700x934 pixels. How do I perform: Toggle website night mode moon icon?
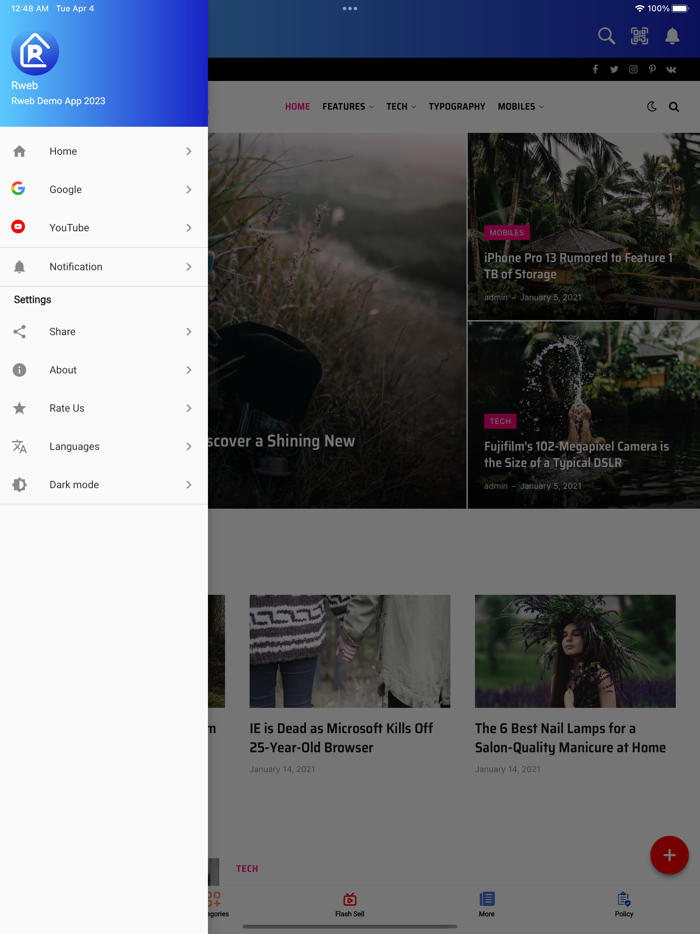[x=652, y=107]
